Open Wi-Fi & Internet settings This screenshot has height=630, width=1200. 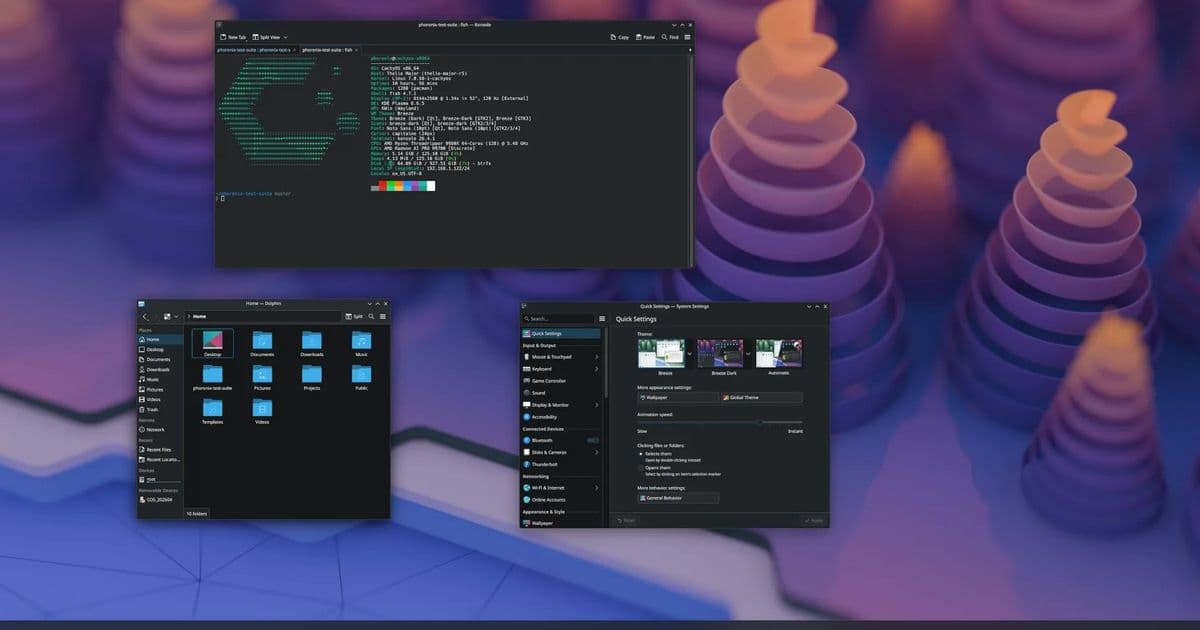561,487
